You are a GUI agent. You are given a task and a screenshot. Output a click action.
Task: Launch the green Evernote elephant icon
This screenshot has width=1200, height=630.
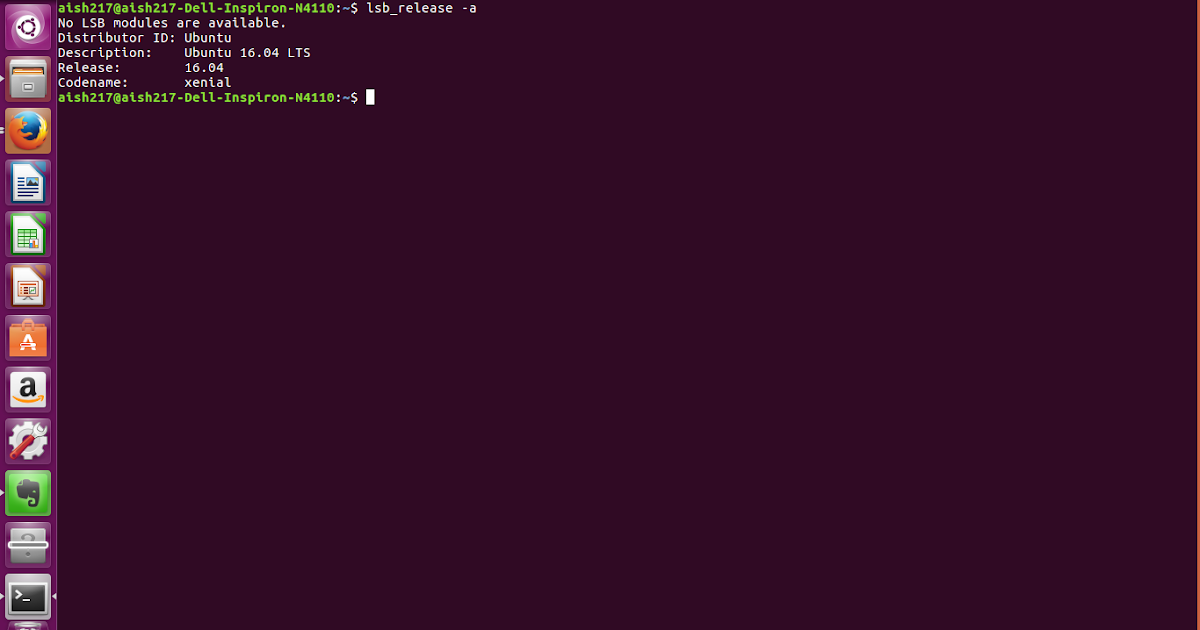pyautogui.click(x=28, y=494)
